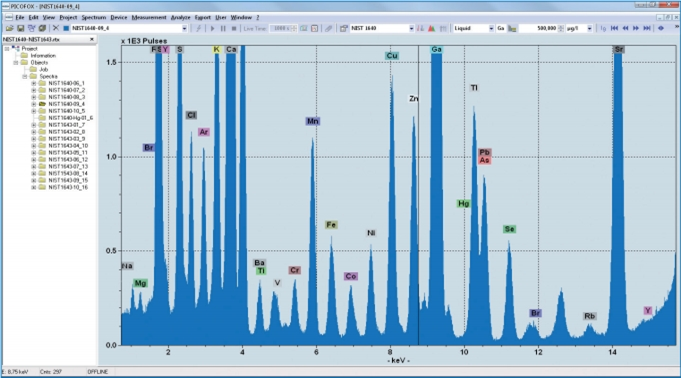681x378 pixels.
Task: Start measurement with the play button
Action: [212, 28]
